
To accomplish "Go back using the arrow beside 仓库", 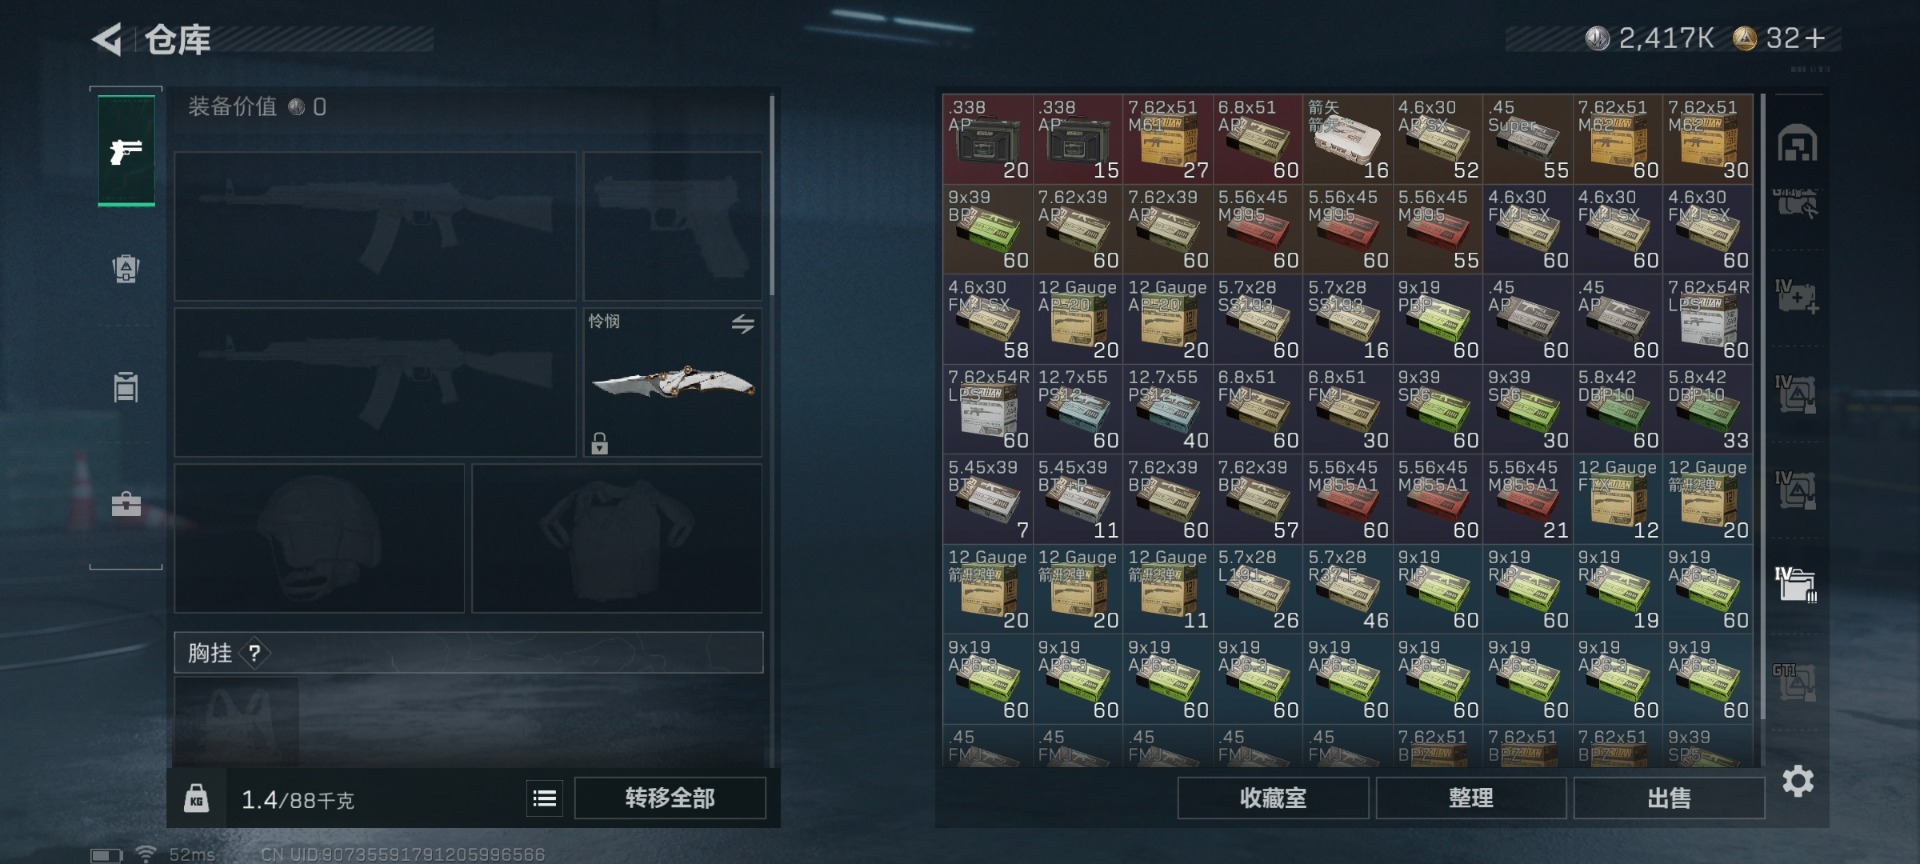I will click(107, 40).
